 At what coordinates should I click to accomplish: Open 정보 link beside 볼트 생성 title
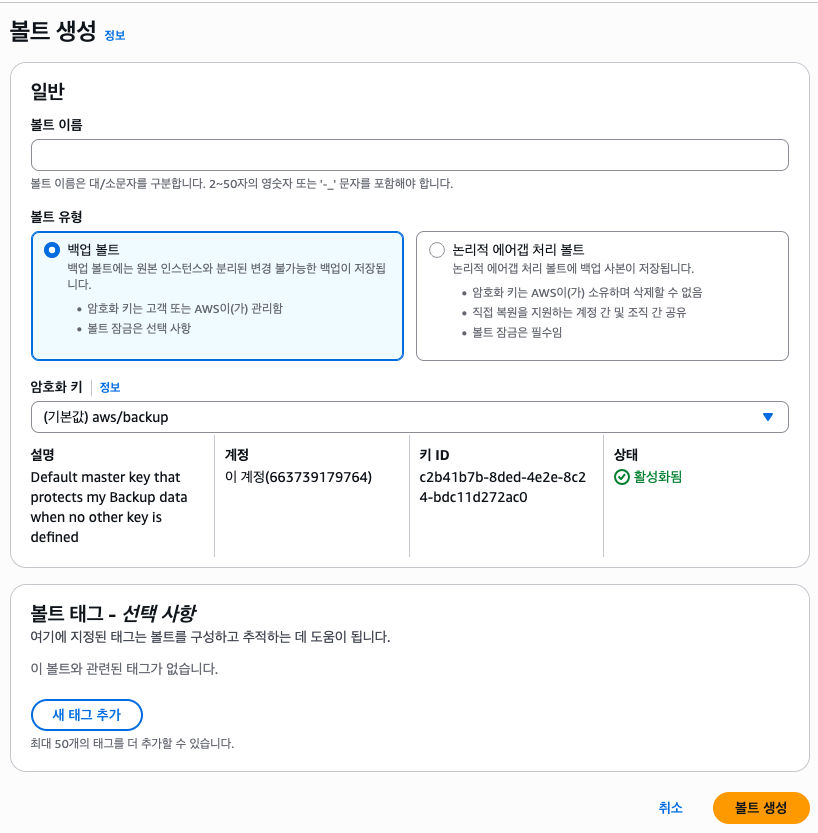(x=114, y=36)
